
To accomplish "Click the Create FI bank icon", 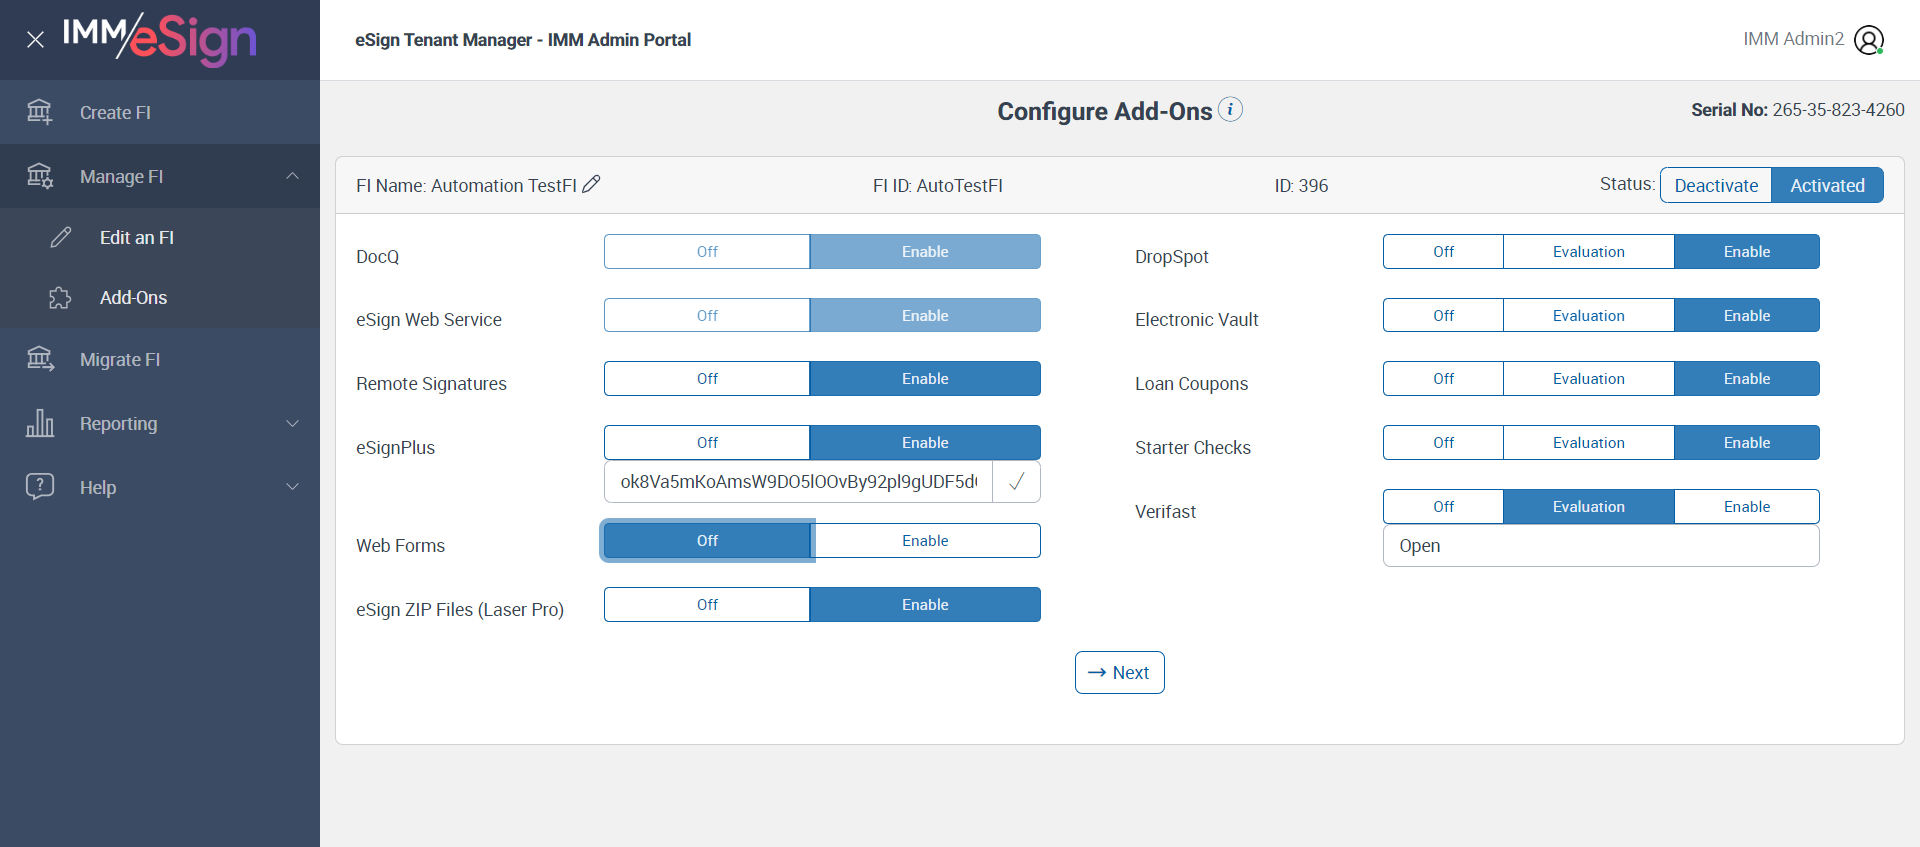I will tap(40, 112).
